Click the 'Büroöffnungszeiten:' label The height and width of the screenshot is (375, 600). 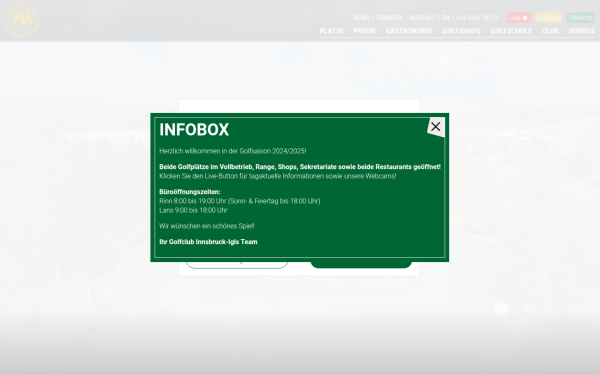tap(190, 192)
